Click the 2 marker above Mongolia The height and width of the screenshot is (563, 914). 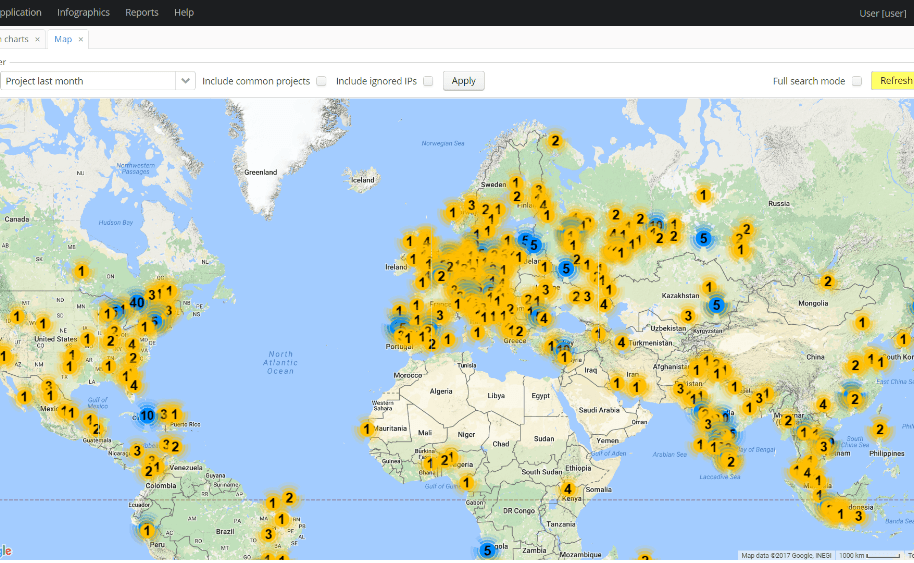click(x=827, y=282)
